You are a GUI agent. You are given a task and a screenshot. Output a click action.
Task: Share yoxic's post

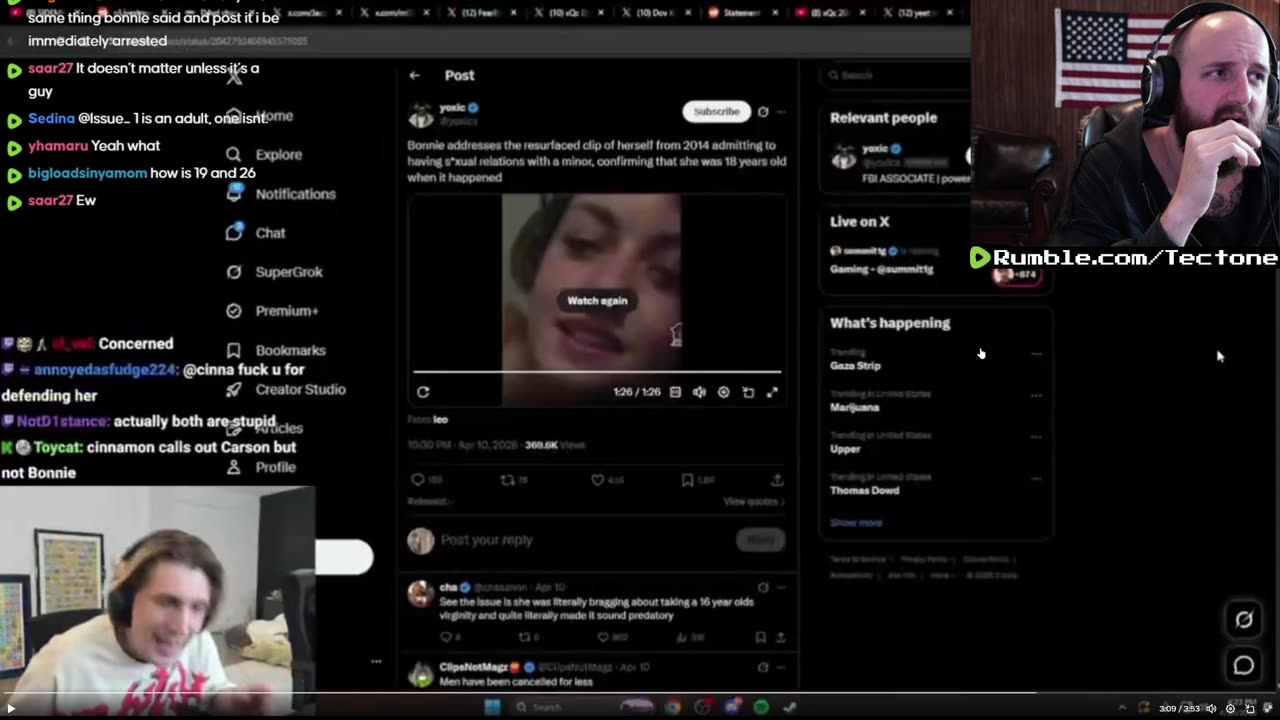pyautogui.click(x=776, y=480)
